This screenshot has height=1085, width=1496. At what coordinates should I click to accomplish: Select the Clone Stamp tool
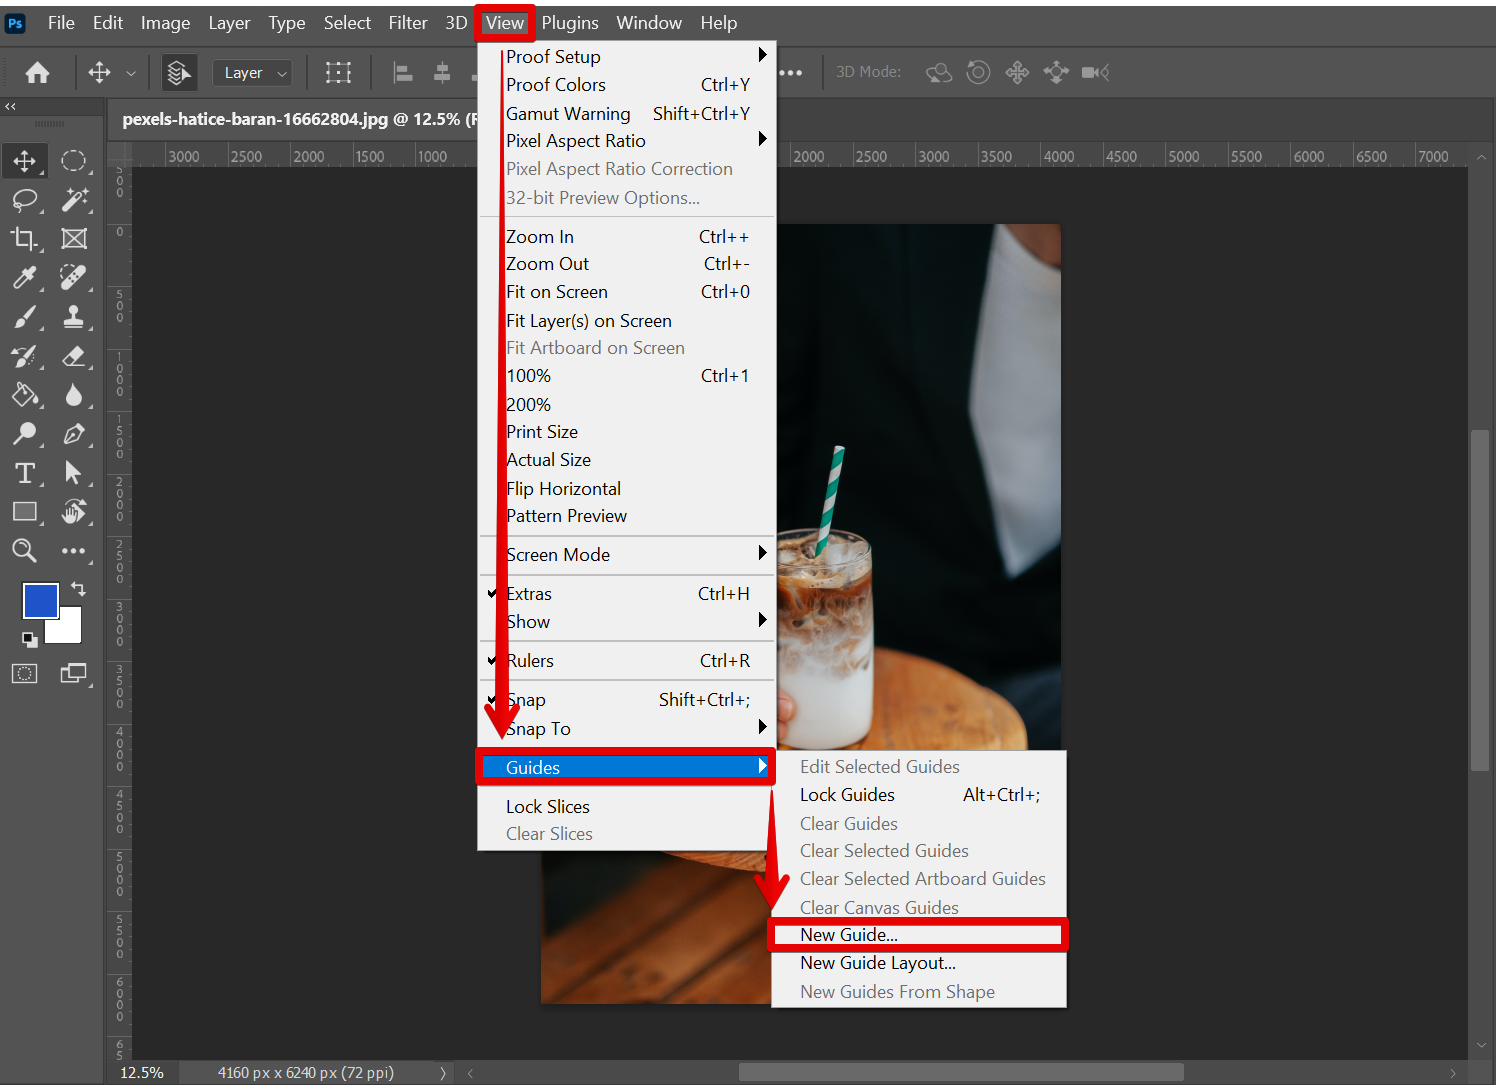coord(75,317)
